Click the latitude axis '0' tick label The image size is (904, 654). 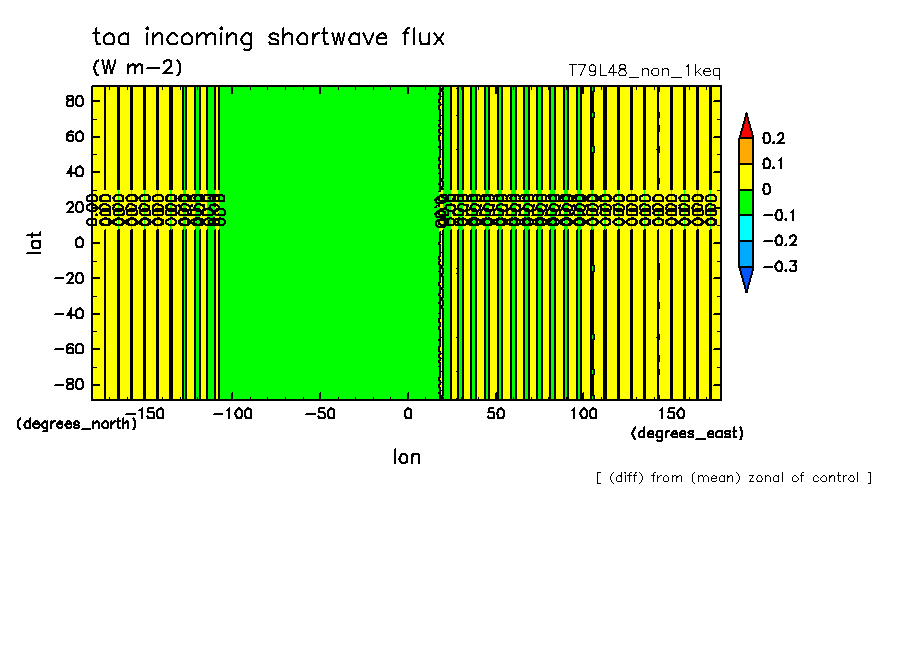80,243
